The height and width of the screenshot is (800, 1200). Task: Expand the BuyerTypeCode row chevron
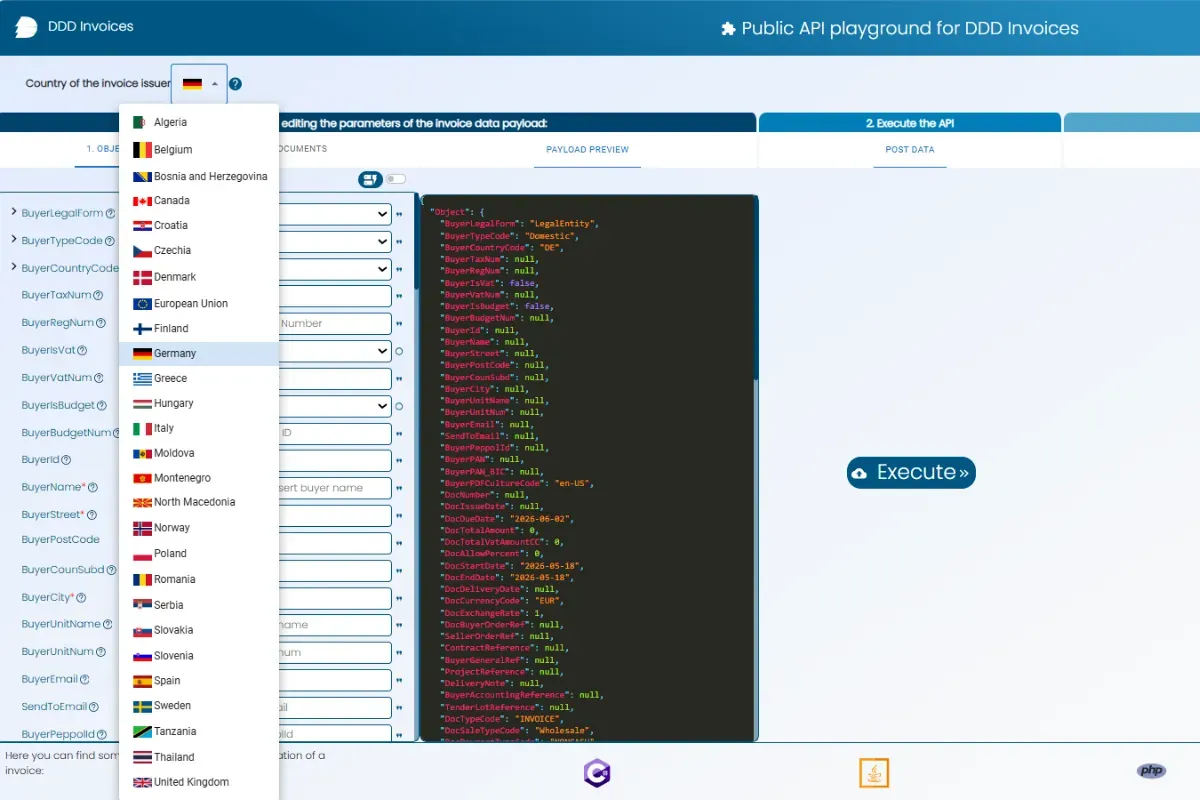point(13,240)
